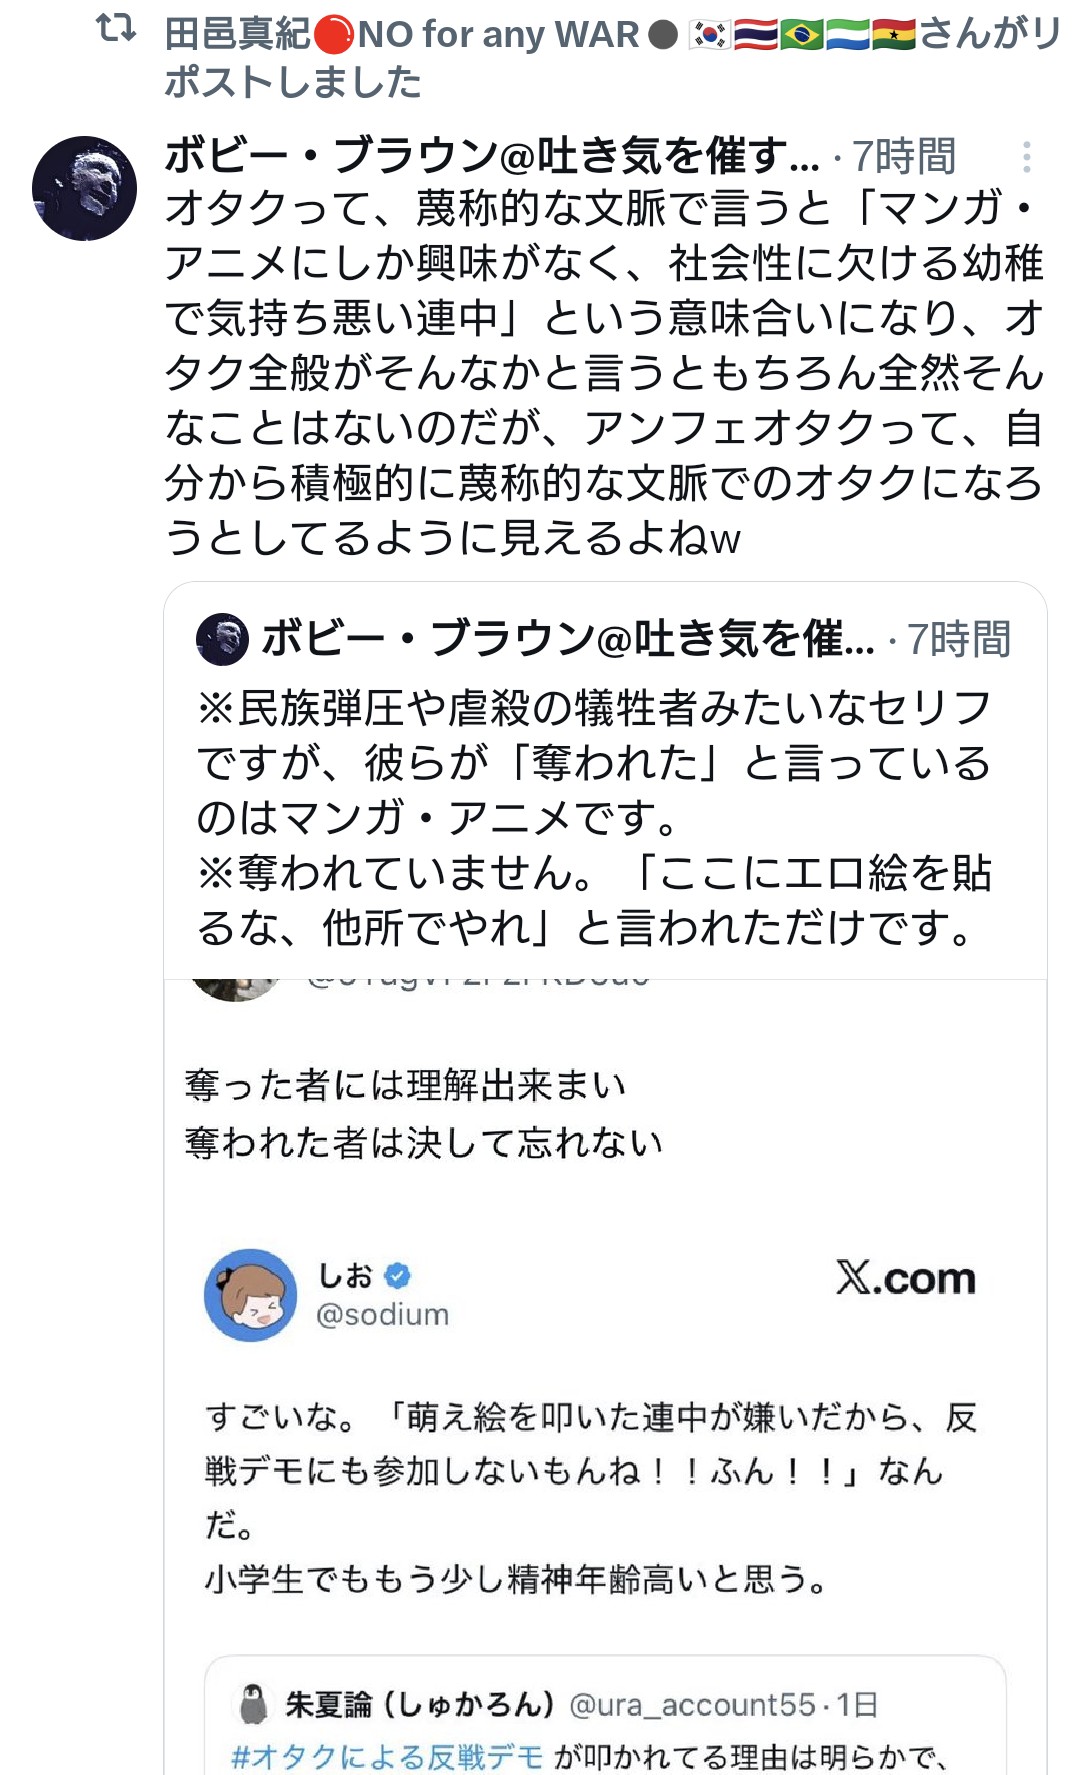Open the hashtag #オタクによる反戦デモ
This screenshot has height=1775, width=1080.
pos(387,1757)
